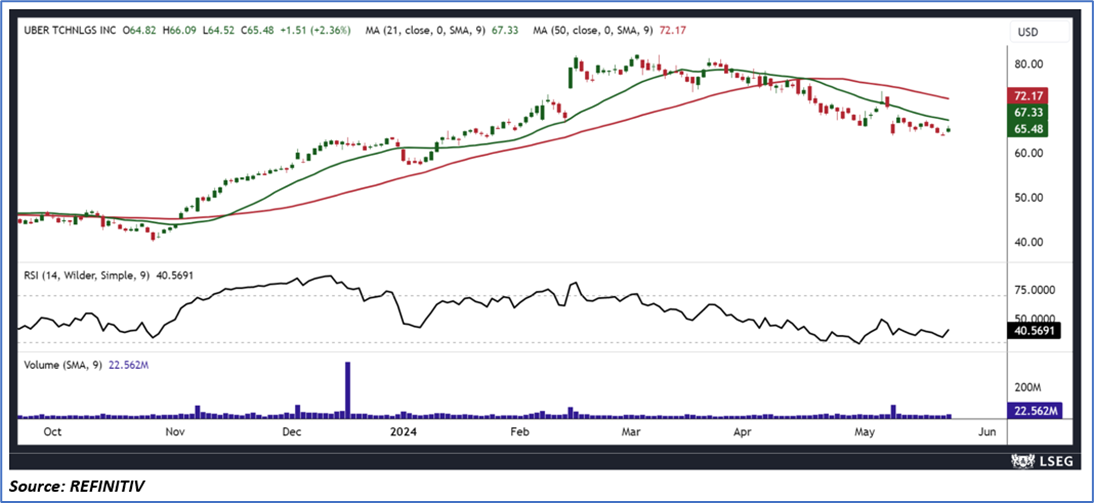
Task: Click the 80.00 price axis label
Action: click(1029, 63)
